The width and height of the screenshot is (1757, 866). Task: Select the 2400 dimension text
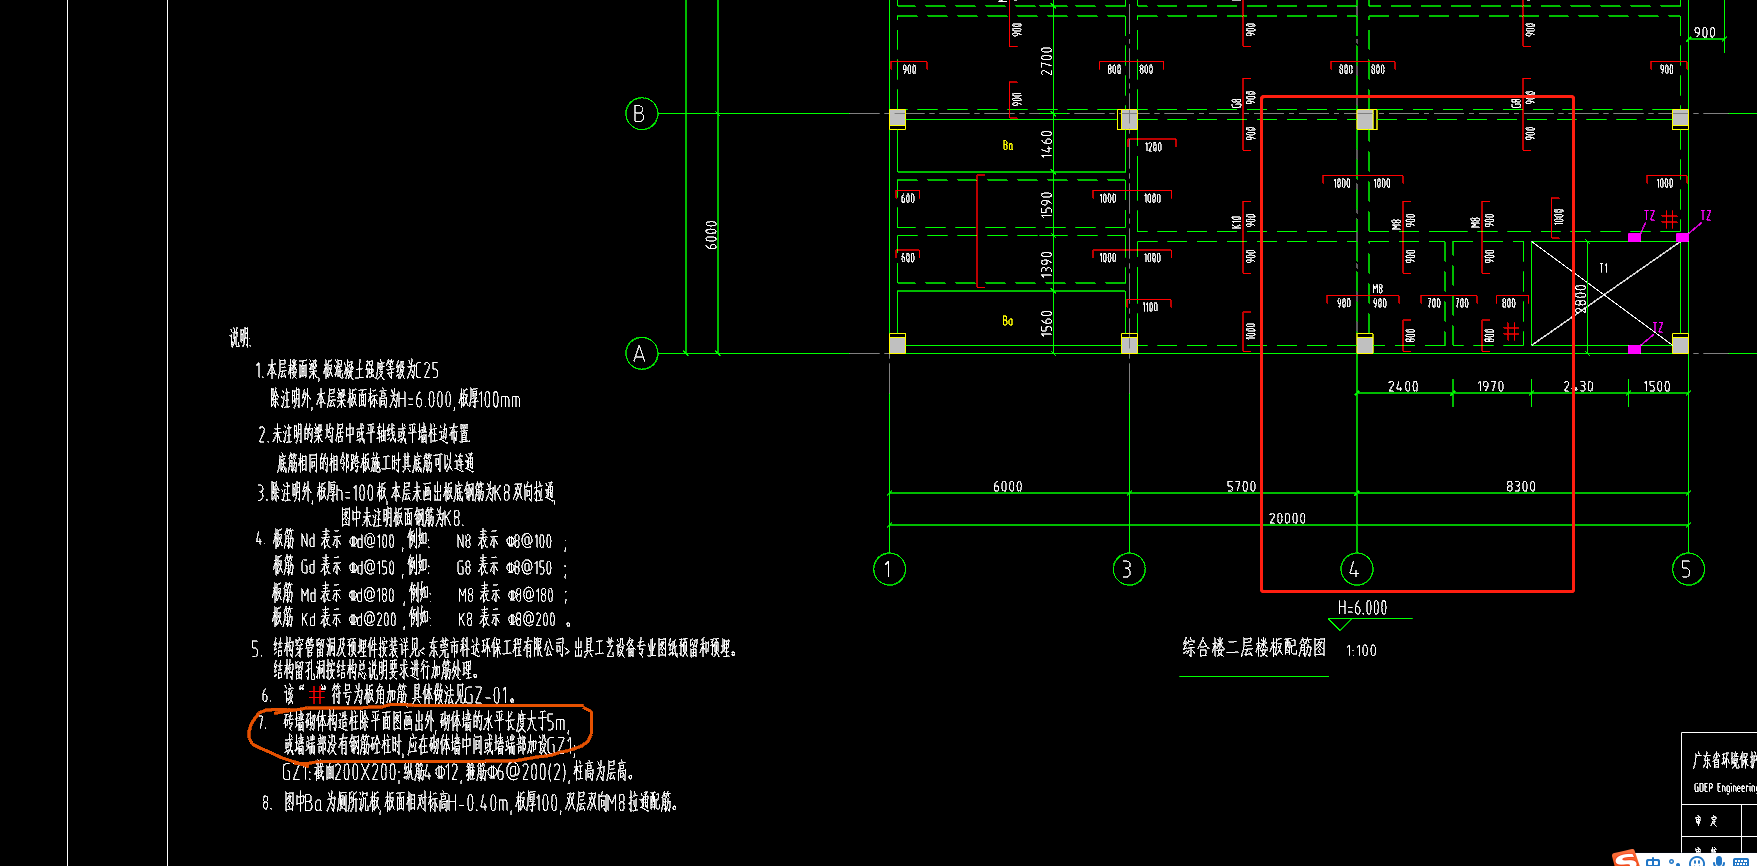point(1403,386)
